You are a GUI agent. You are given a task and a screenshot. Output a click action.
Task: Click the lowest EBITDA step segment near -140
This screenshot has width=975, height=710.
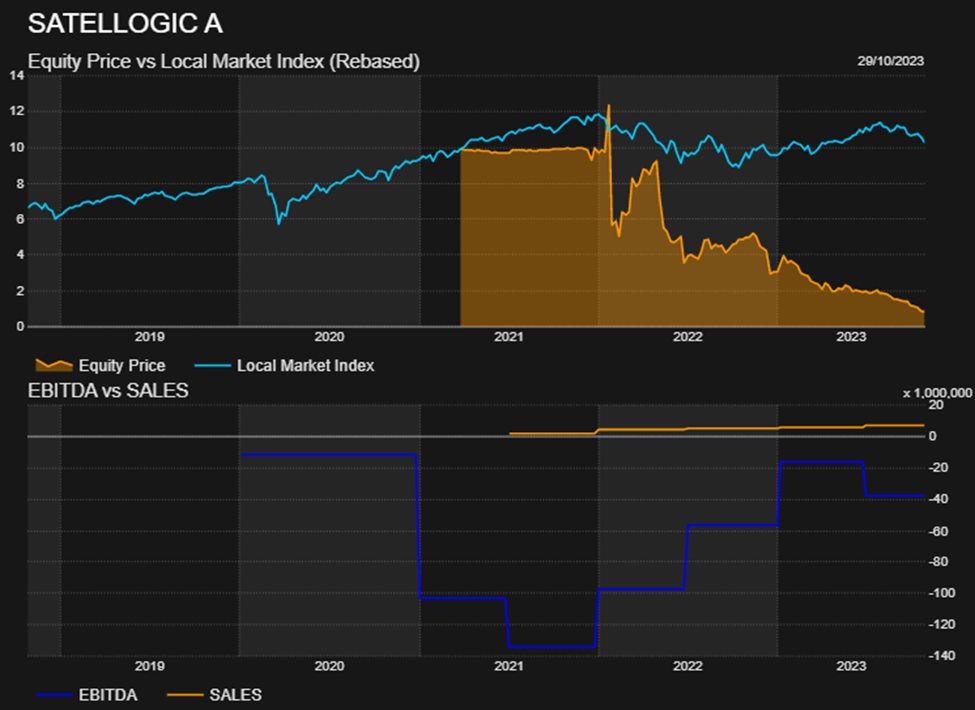click(x=552, y=647)
